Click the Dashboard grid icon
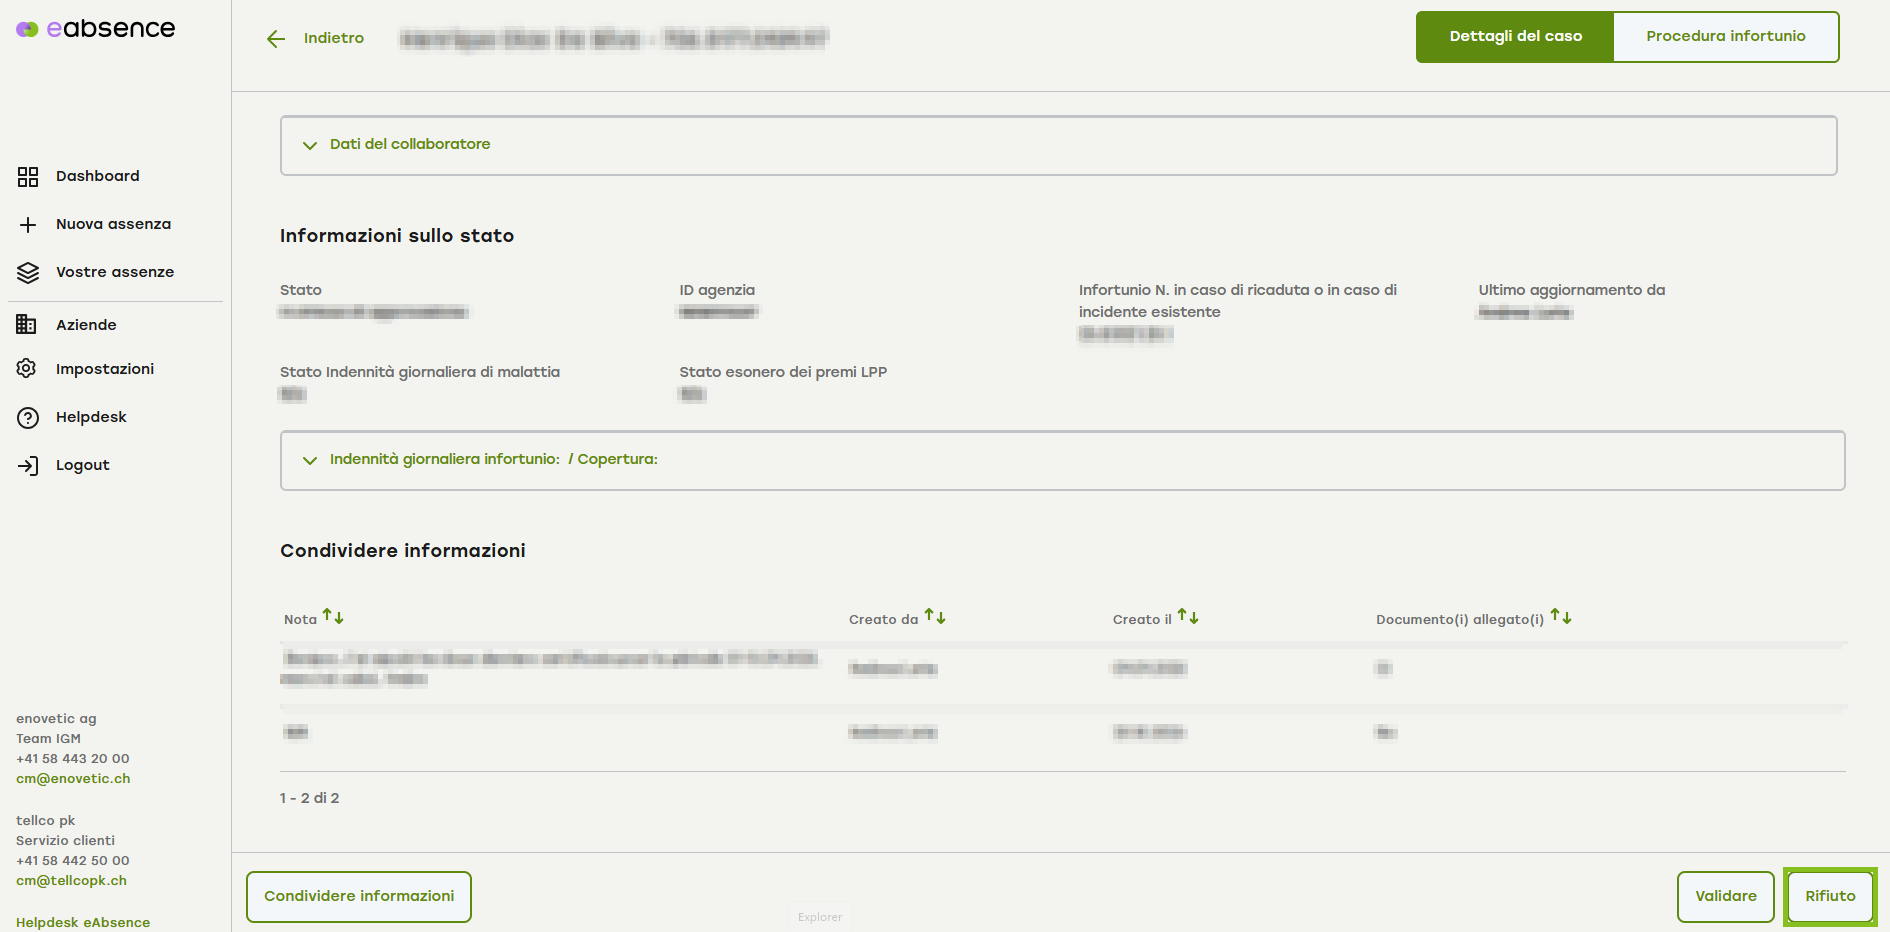The width and height of the screenshot is (1890, 932). [28, 177]
